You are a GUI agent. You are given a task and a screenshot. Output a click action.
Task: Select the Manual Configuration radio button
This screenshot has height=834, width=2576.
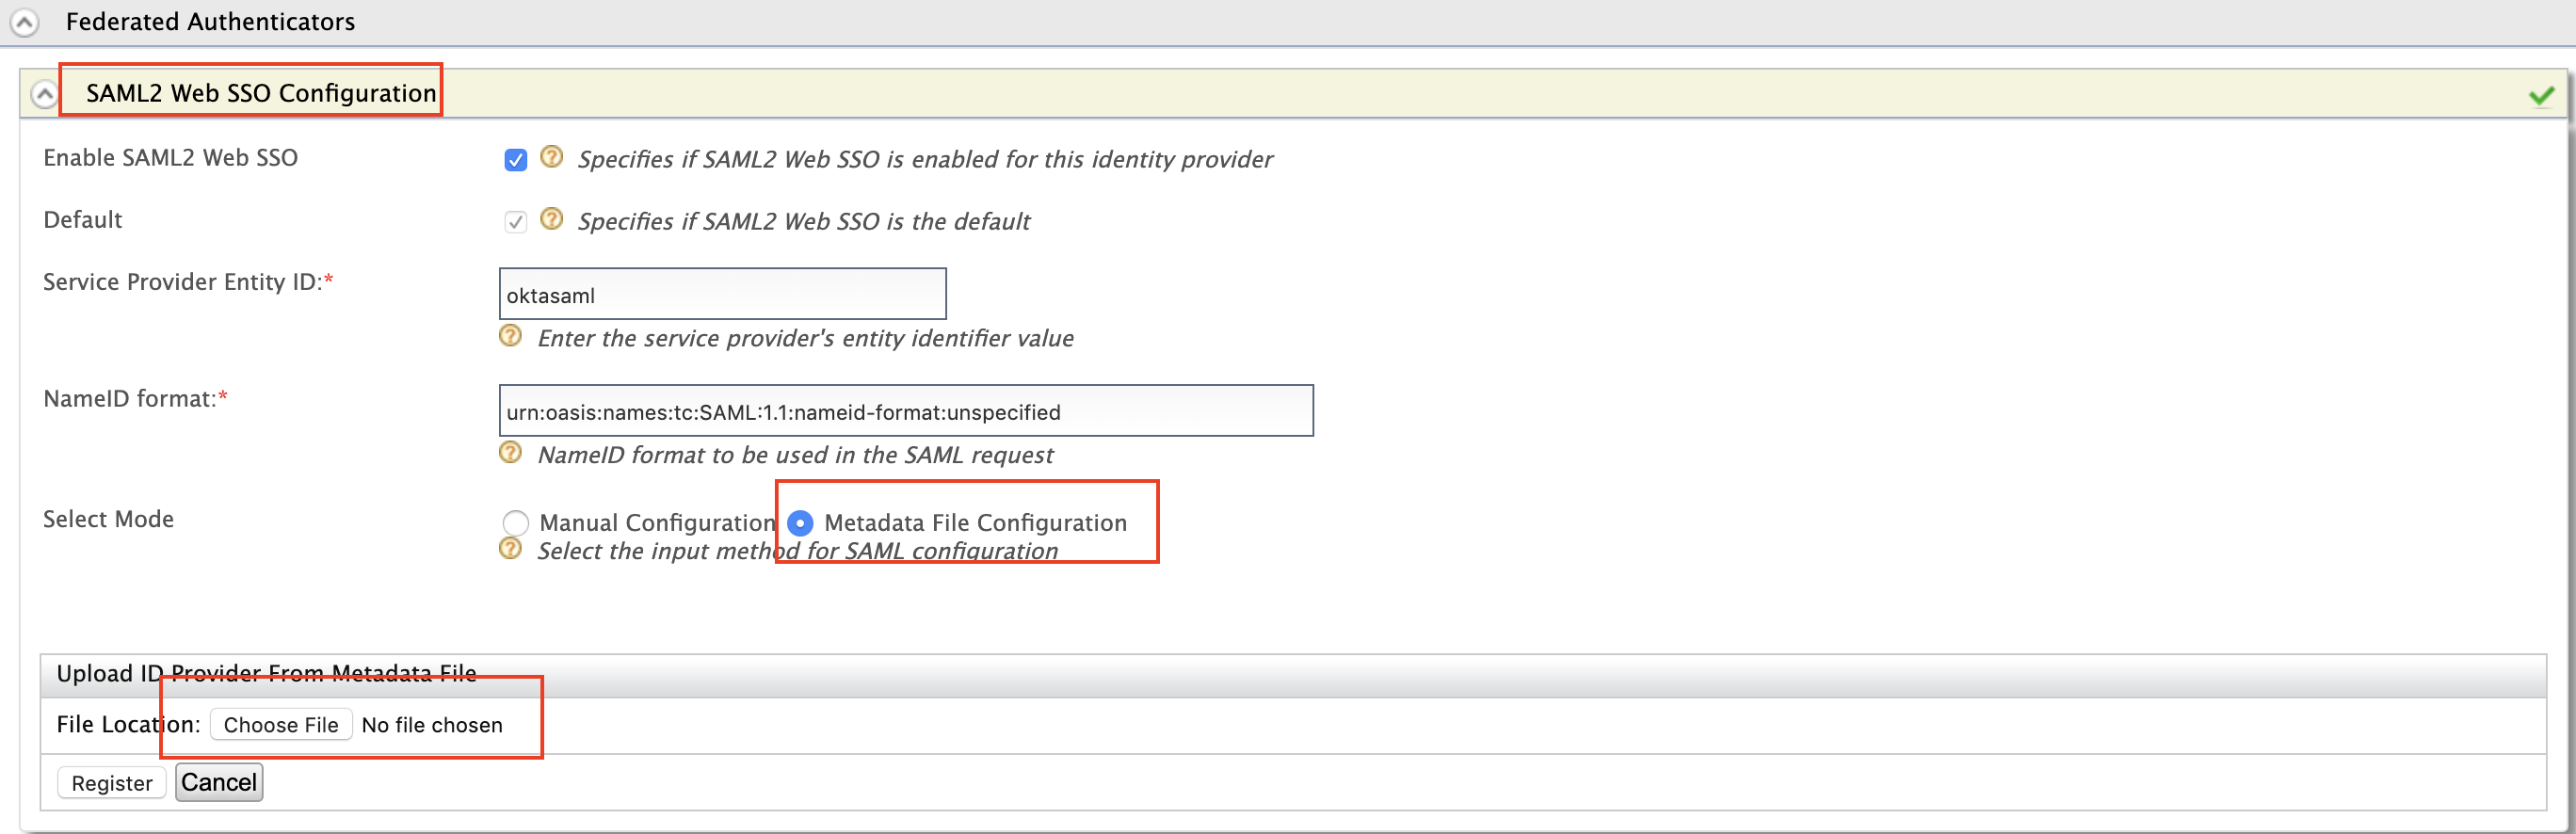click(x=515, y=523)
